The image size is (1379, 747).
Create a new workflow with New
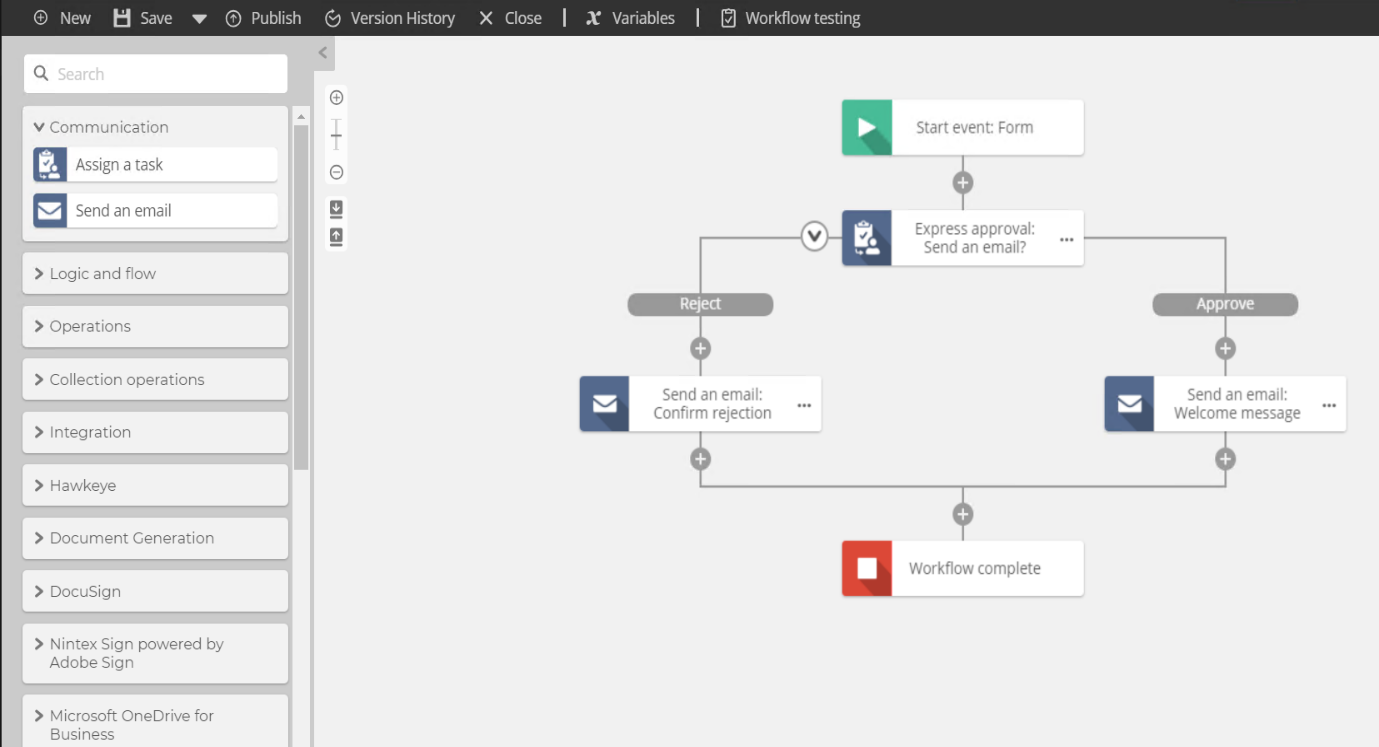pos(62,17)
